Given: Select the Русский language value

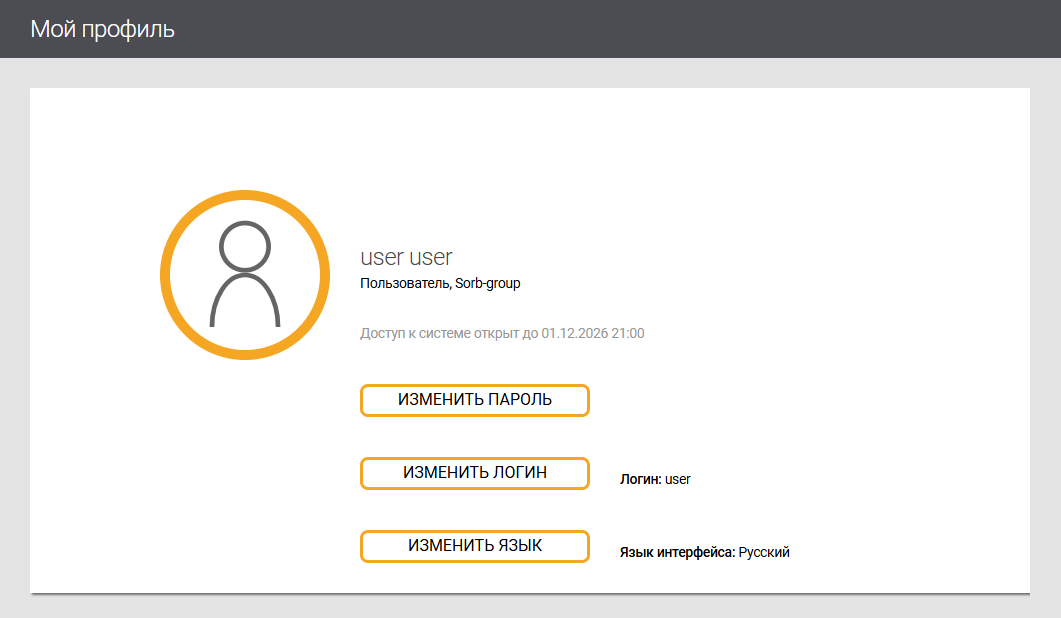Looking at the screenshot, I should tap(764, 552).
